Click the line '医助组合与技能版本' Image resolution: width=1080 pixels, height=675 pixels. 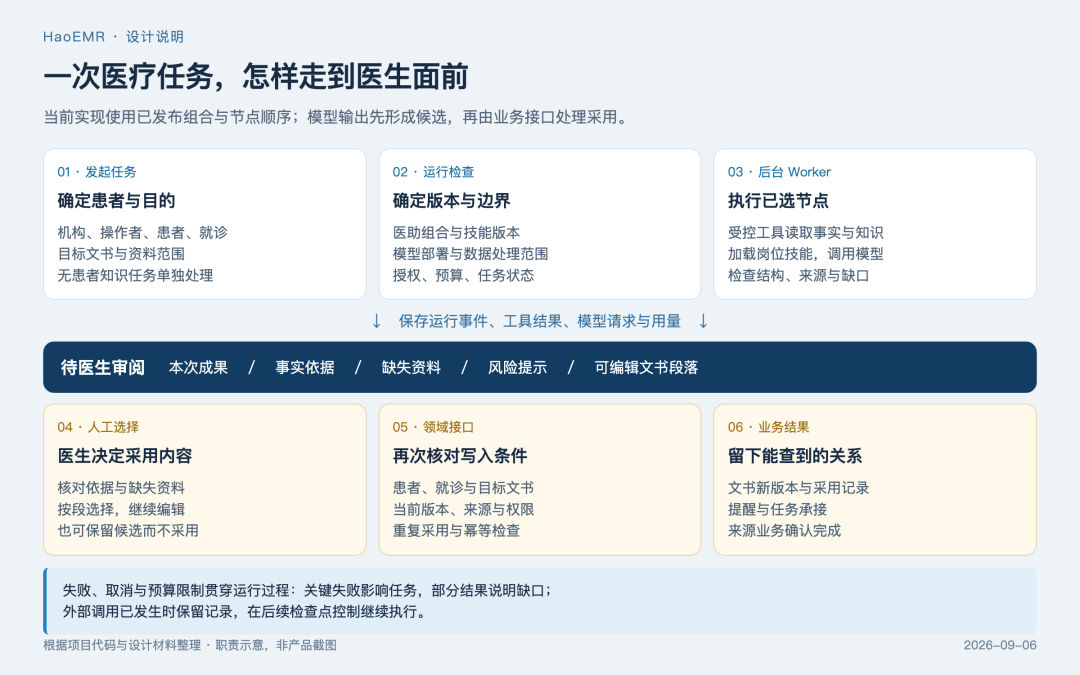[x=457, y=232]
